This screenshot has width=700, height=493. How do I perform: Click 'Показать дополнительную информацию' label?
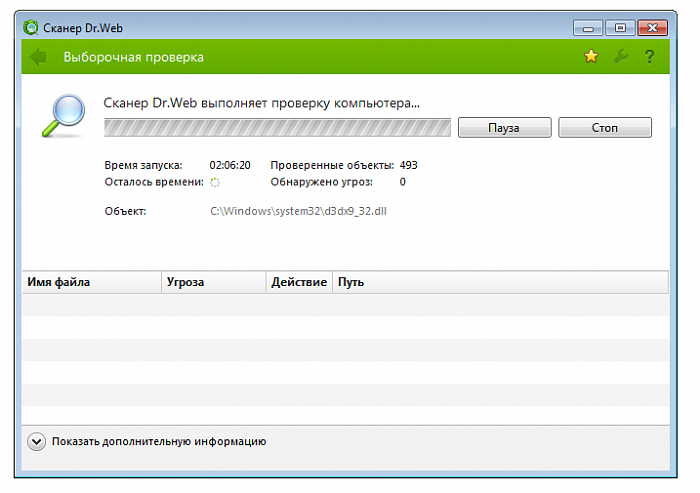[x=159, y=441]
